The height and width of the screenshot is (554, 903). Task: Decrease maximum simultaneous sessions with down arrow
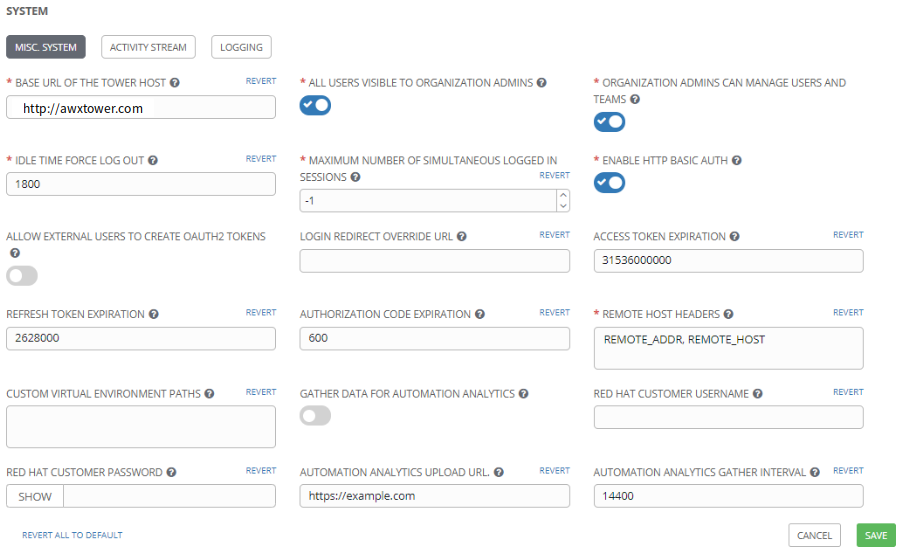click(563, 206)
